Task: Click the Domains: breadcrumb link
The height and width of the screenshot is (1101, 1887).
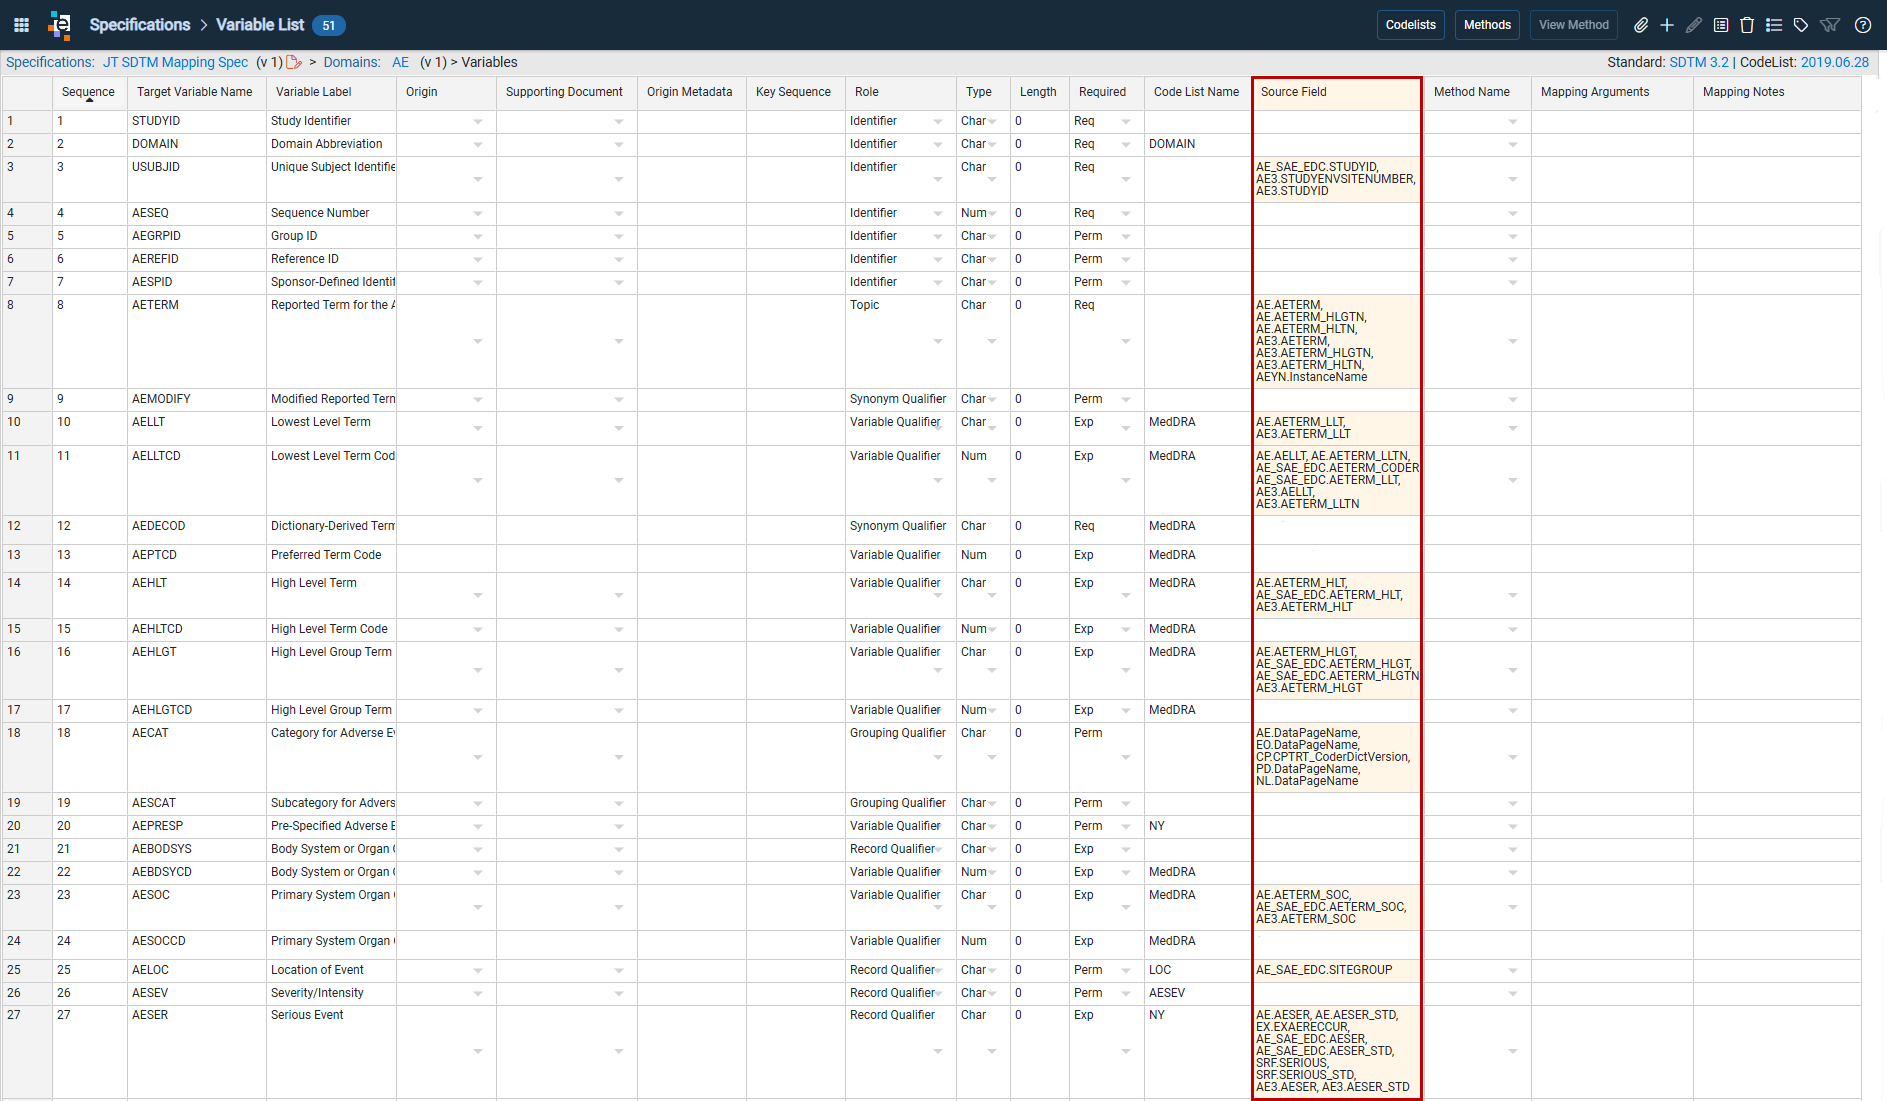Action: pyautogui.click(x=352, y=62)
